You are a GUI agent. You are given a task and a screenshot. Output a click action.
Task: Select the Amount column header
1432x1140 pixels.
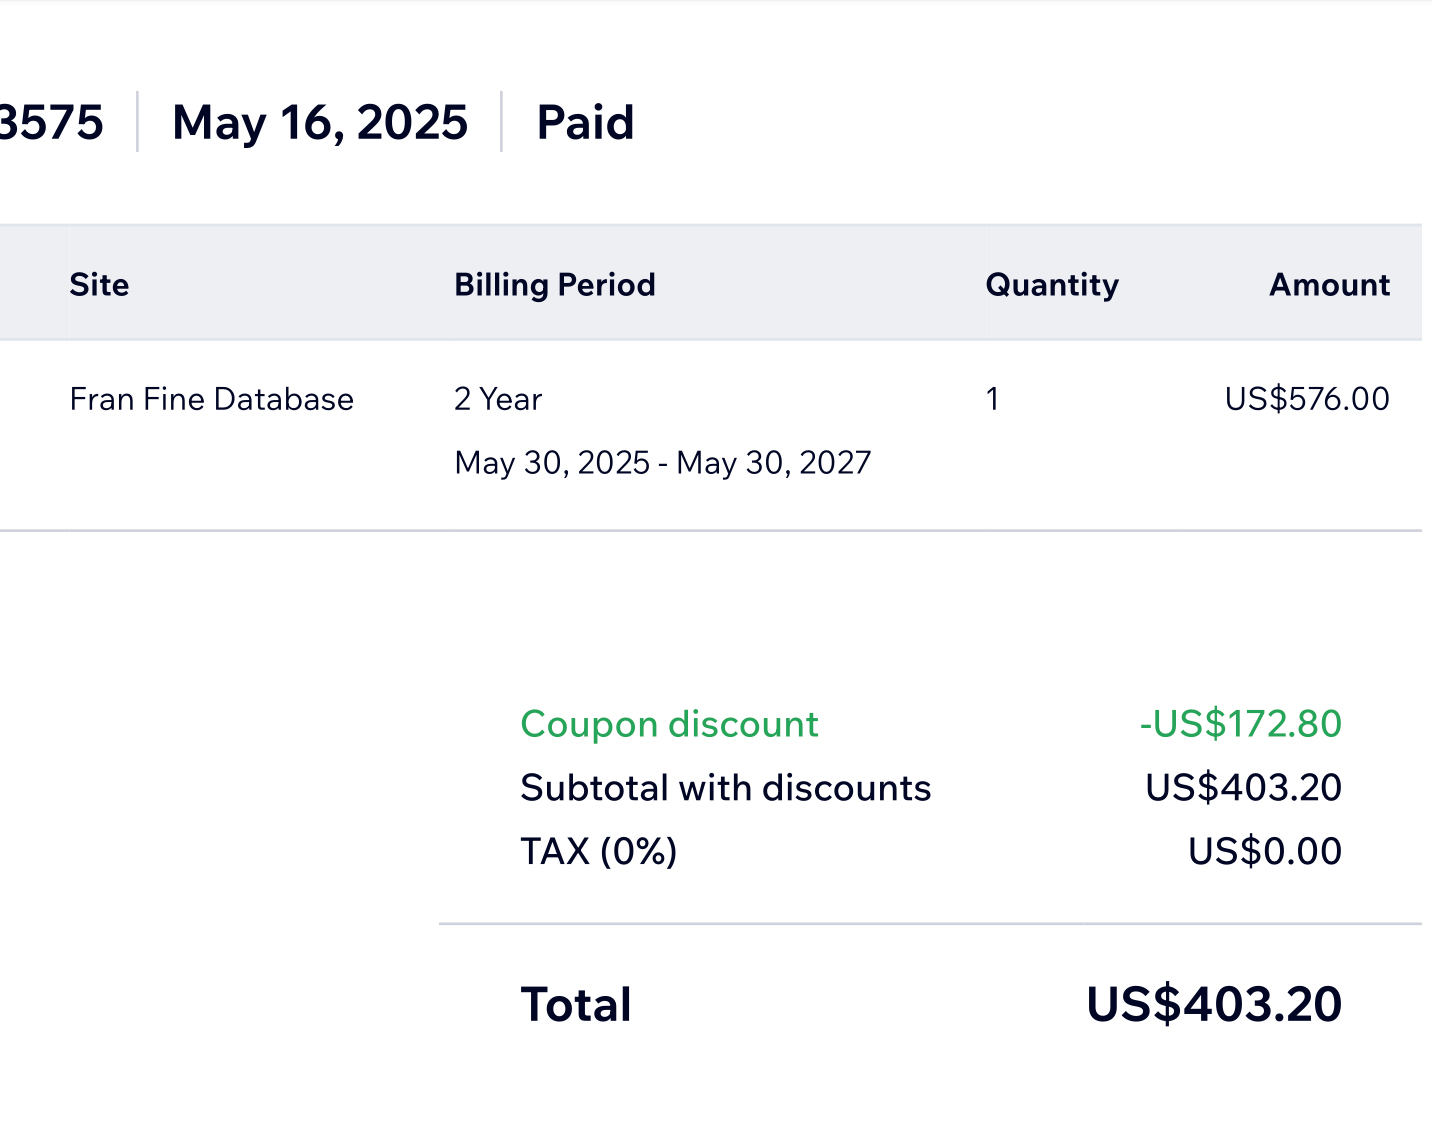pyautogui.click(x=1329, y=285)
